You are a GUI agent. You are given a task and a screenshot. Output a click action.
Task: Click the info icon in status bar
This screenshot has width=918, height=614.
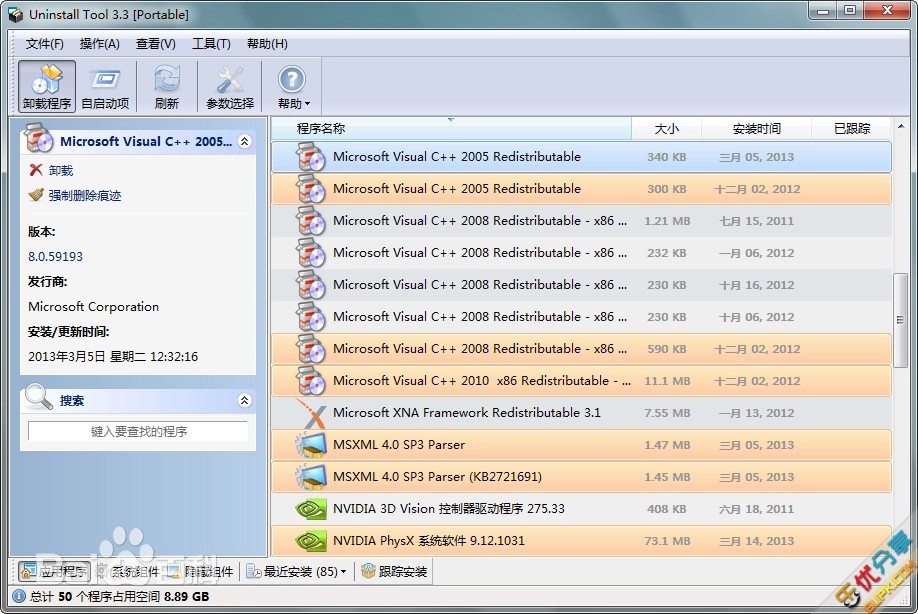click(x=19, y=596)
